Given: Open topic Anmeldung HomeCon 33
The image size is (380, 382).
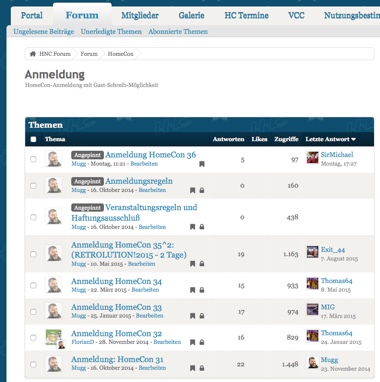Looking at the screenshot, I should (116, 307).
